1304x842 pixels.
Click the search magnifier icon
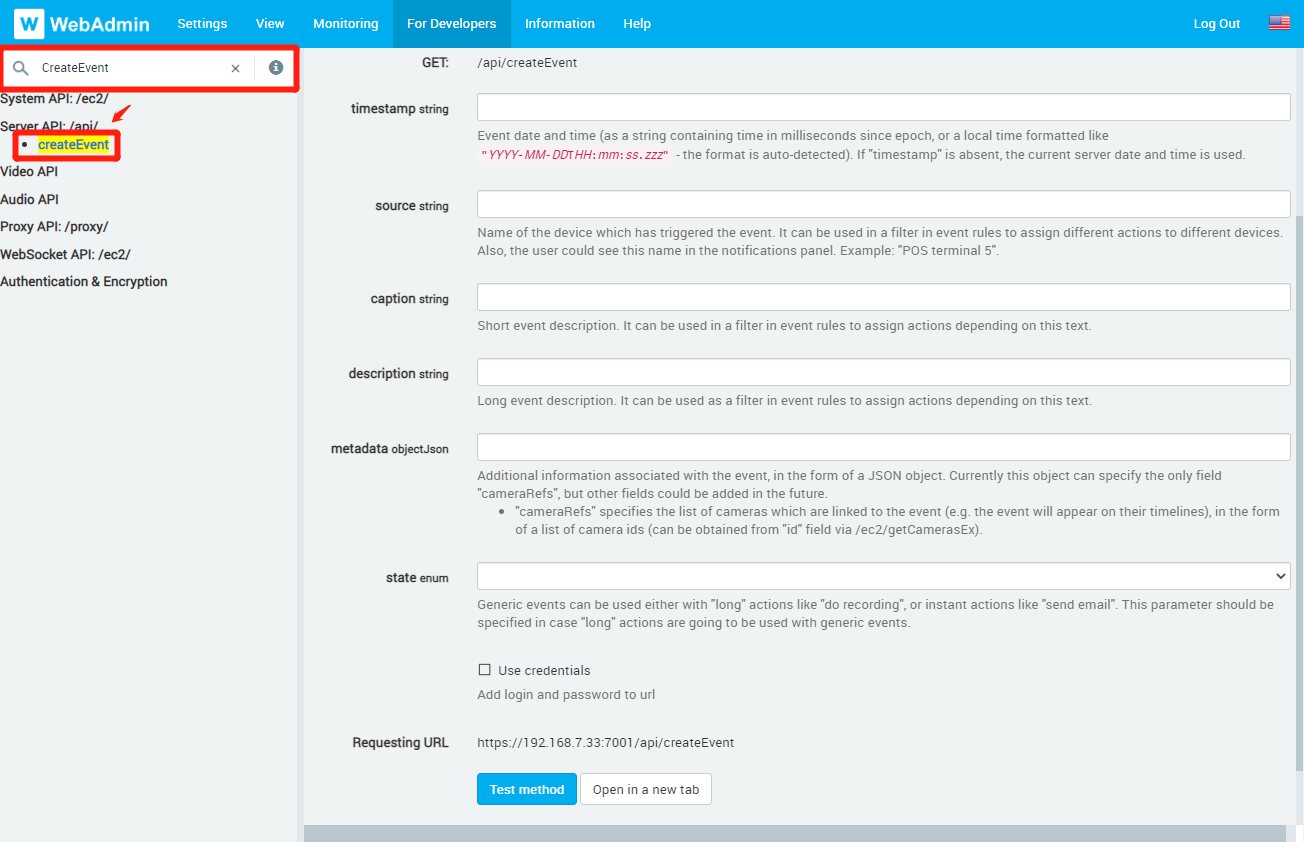(20, 68)
